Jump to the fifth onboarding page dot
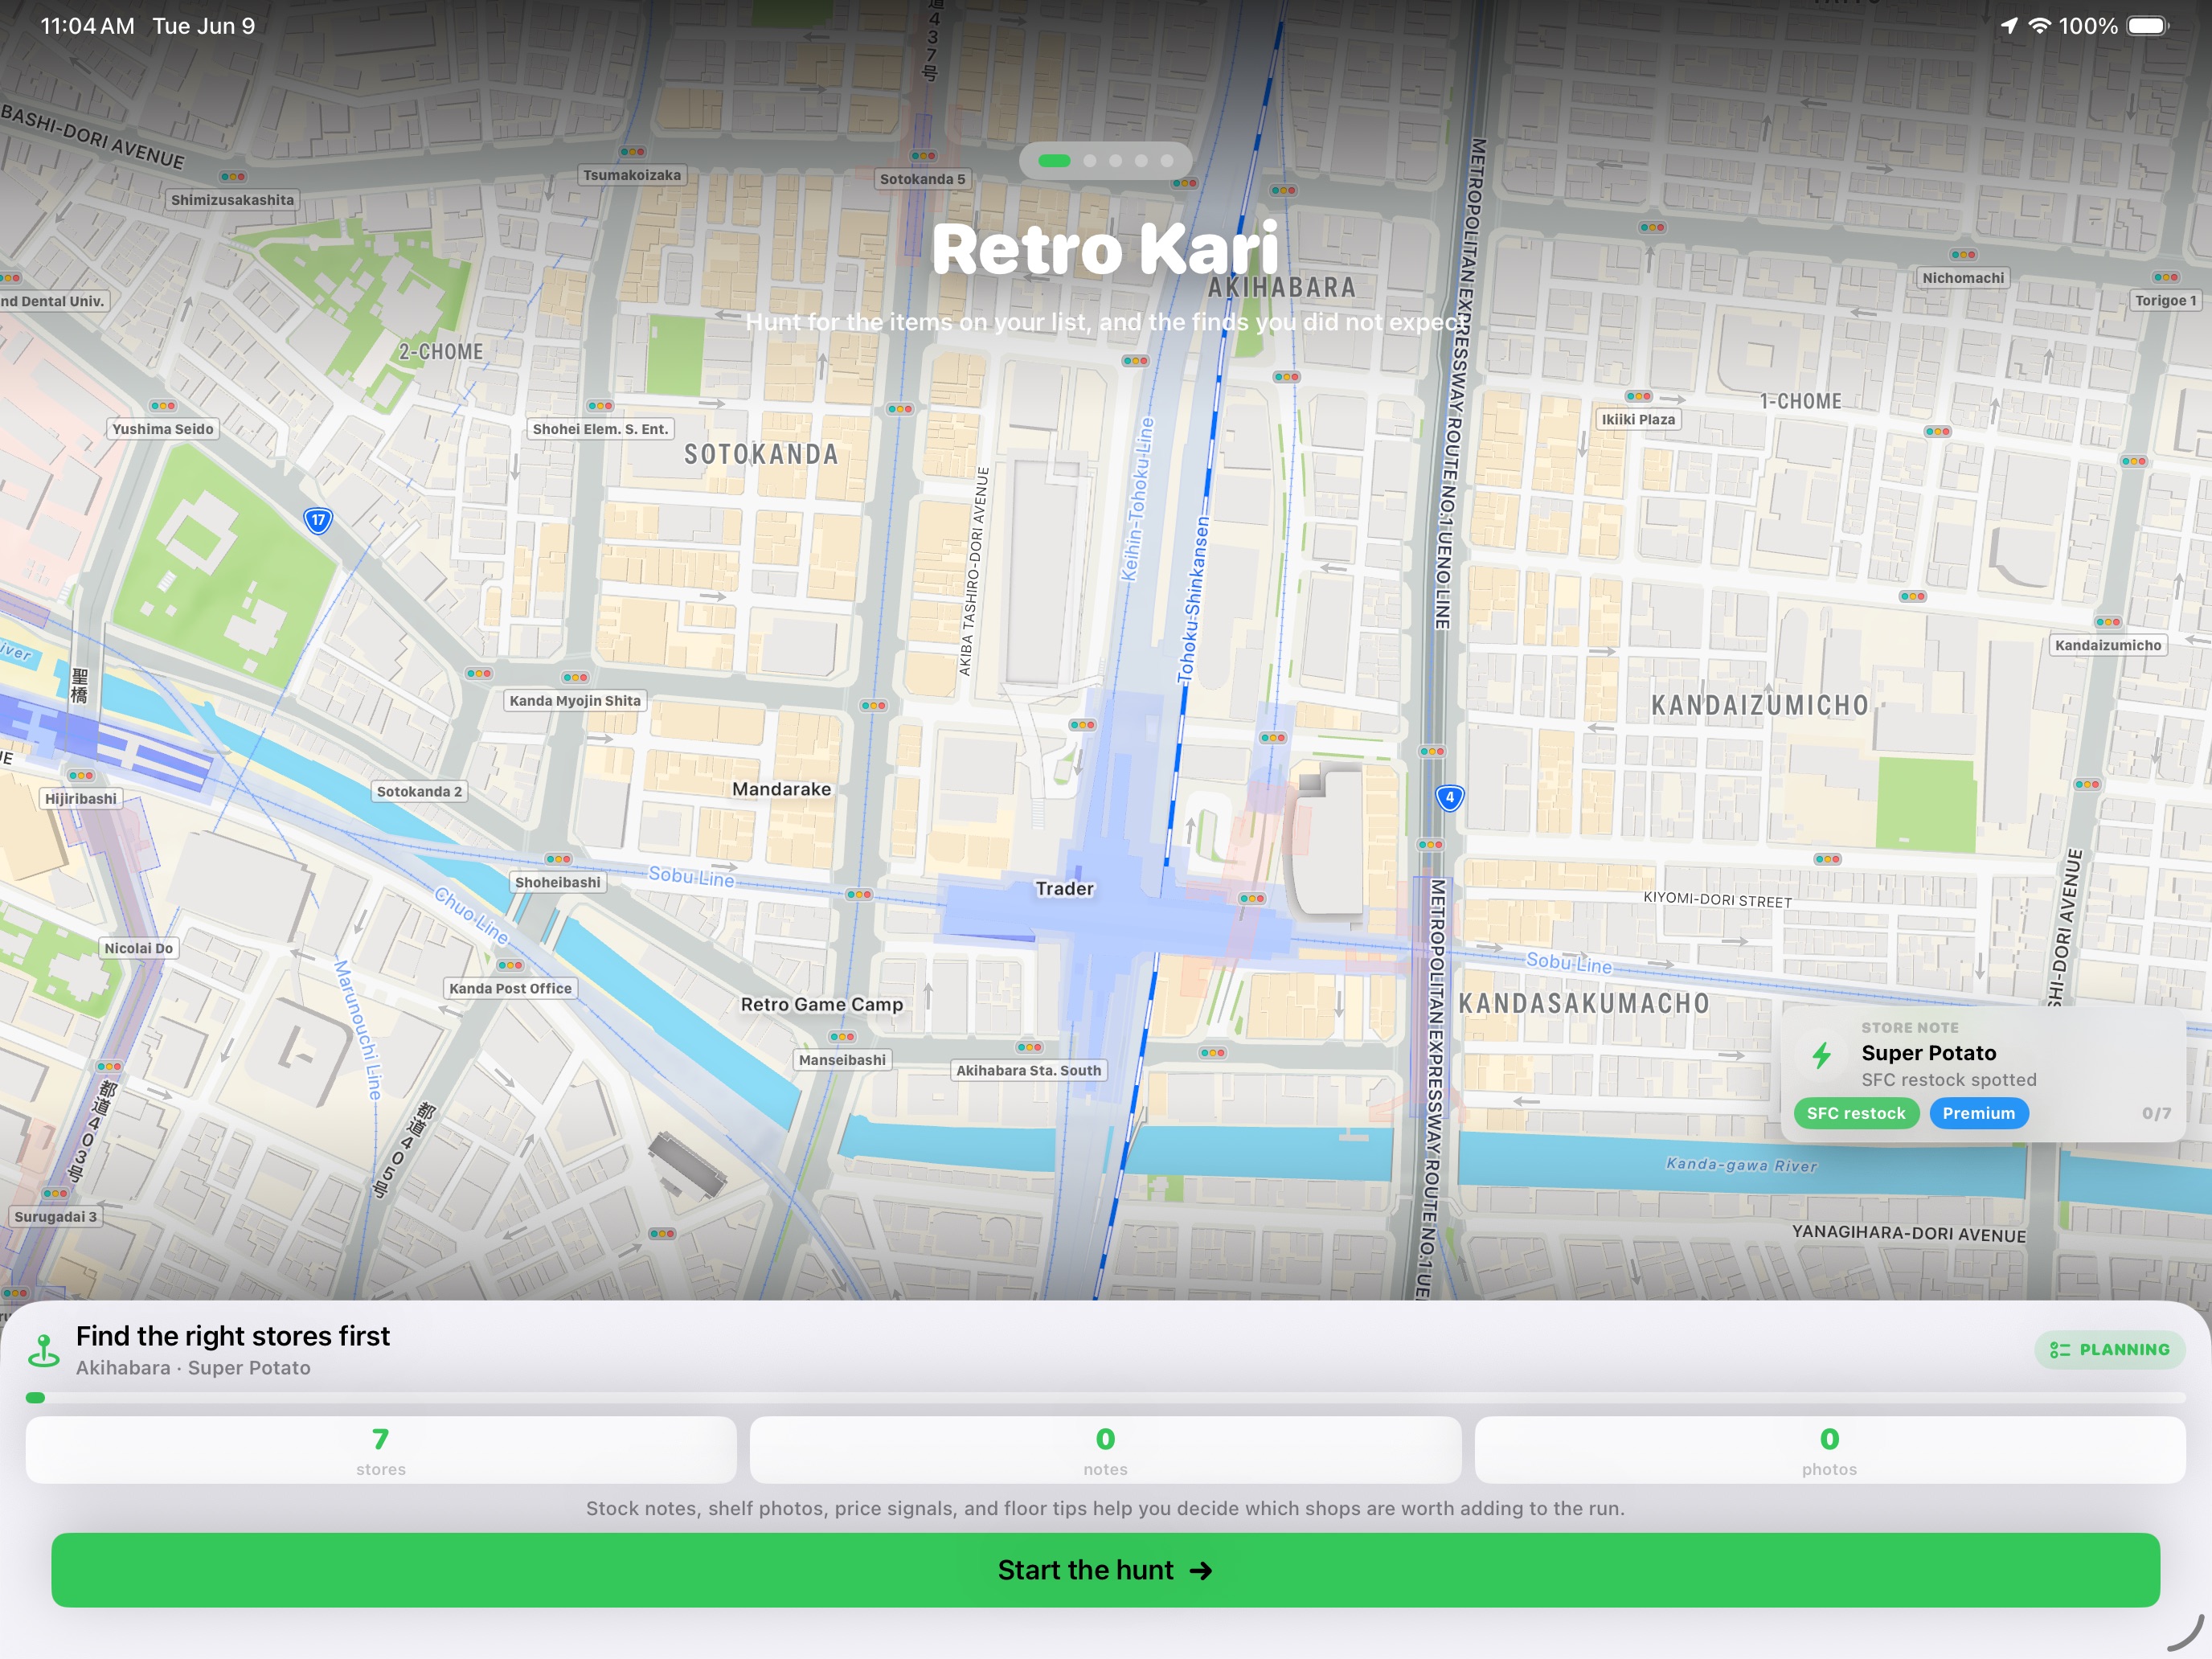The height and width of the screenshot is (1659, 2212). (1166, 160)
